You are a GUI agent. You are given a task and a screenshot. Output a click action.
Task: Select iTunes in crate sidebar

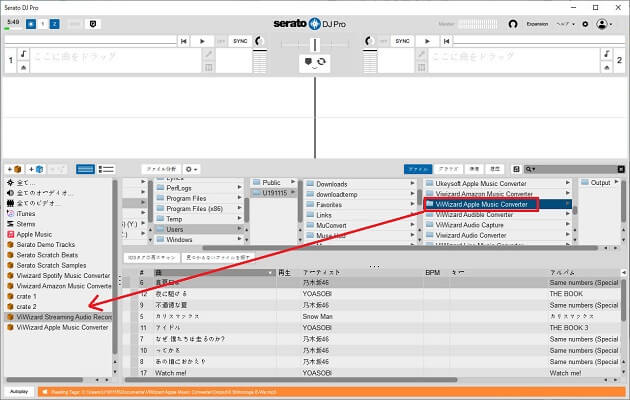point(26,214)
